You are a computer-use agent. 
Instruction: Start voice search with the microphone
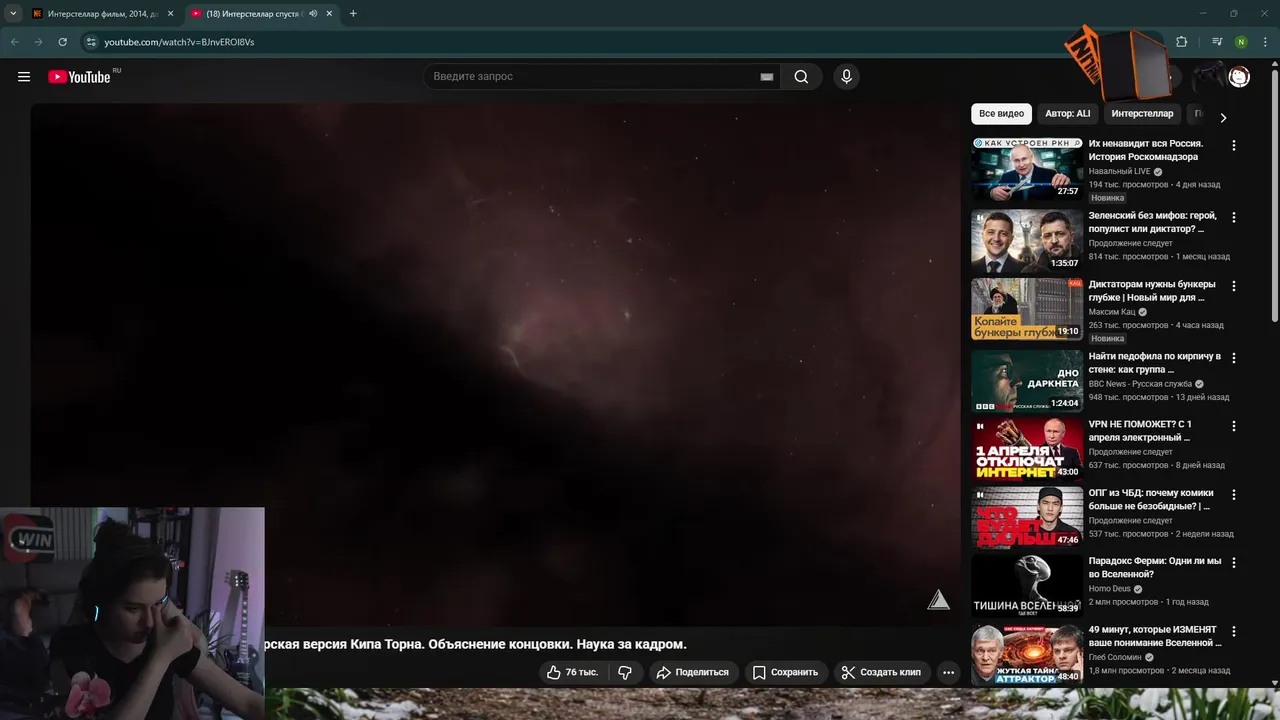[x=847, y=77]
